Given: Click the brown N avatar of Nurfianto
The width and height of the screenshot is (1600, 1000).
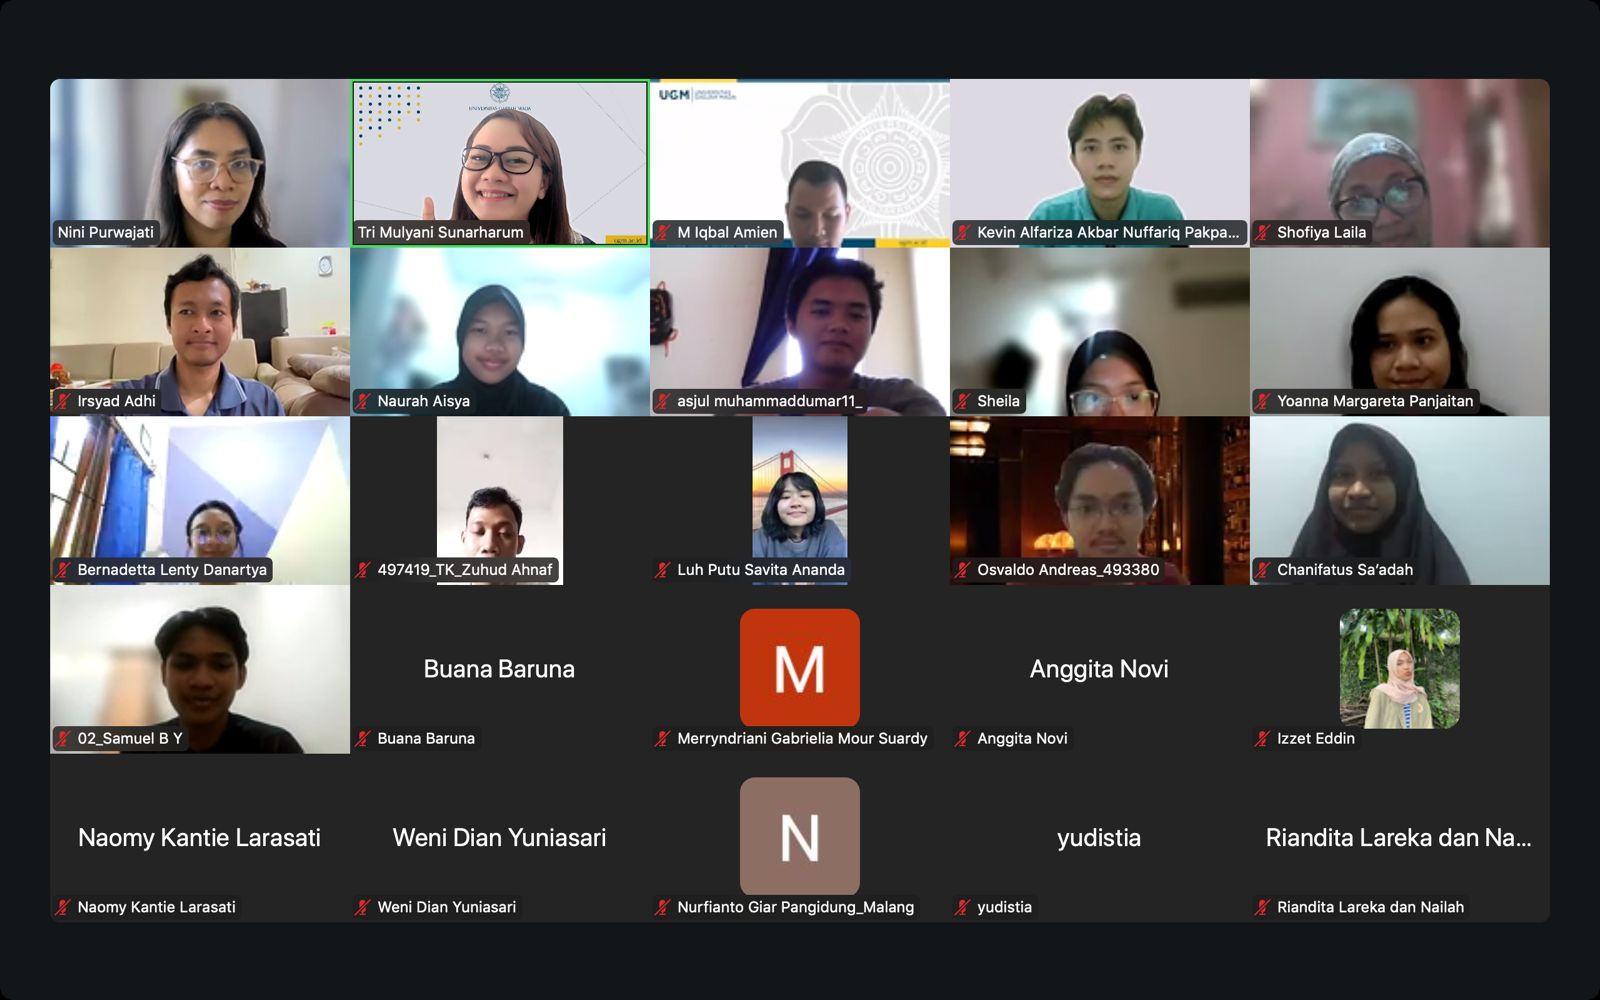Looking at the screenshot, I should point(800,836).
